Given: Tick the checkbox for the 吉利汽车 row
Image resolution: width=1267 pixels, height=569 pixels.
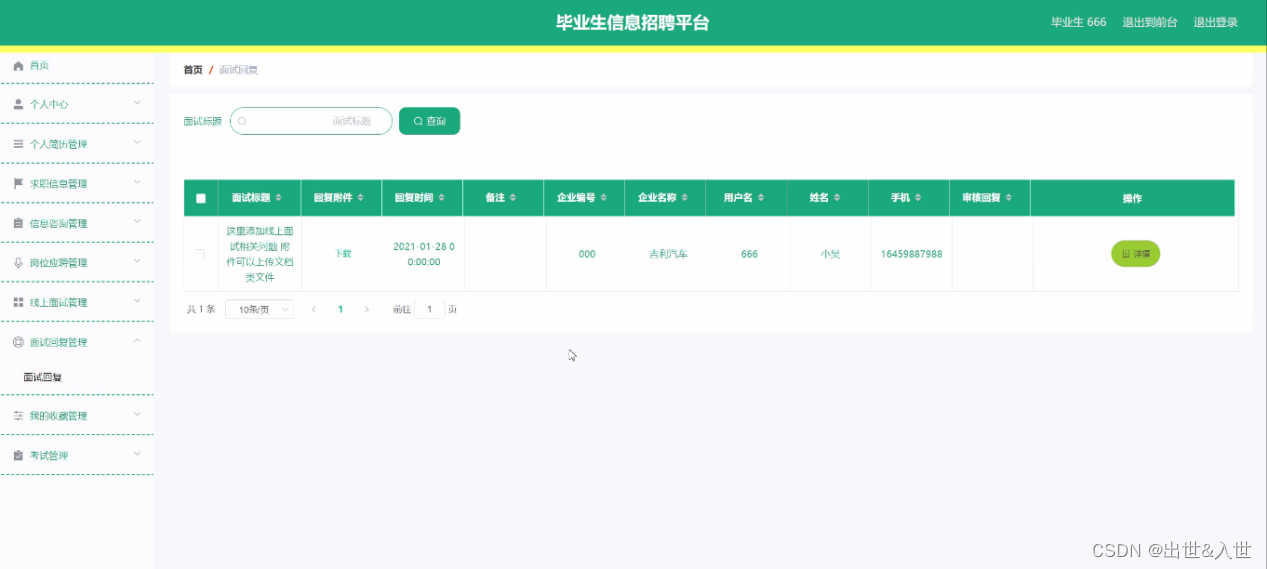Looking at the screenshot, I should [200, 254].
